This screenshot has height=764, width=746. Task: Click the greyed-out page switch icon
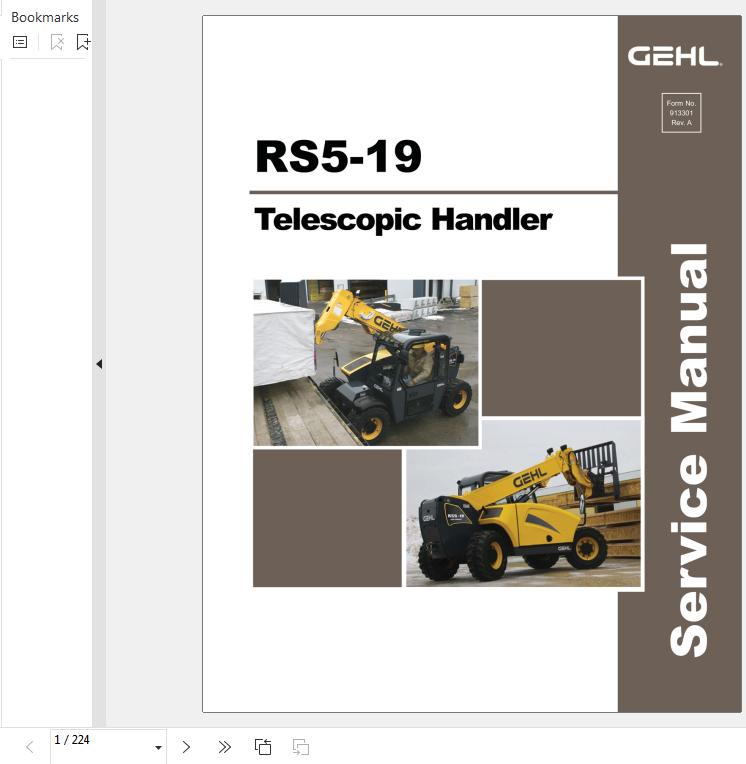pos(301,747)
